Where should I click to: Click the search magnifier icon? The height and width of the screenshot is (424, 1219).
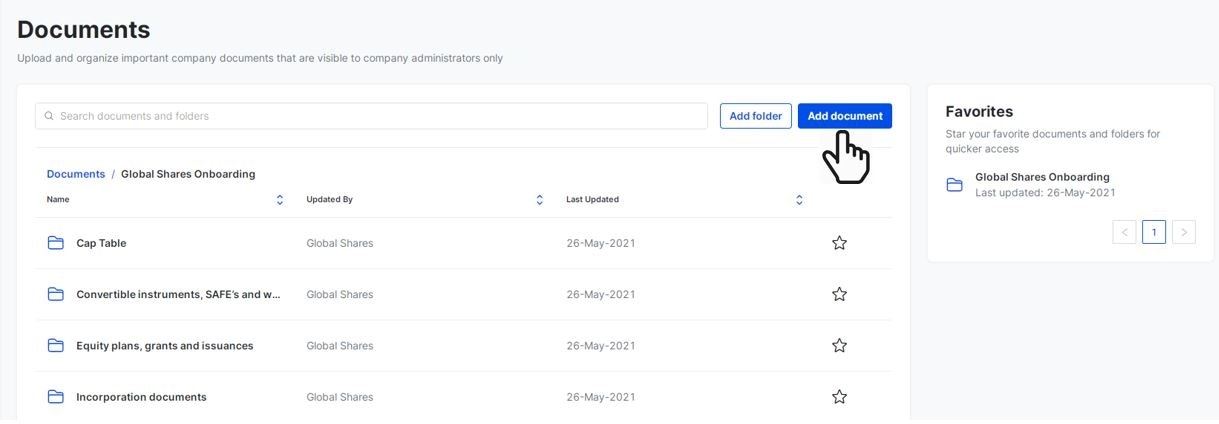coord(49,116)
